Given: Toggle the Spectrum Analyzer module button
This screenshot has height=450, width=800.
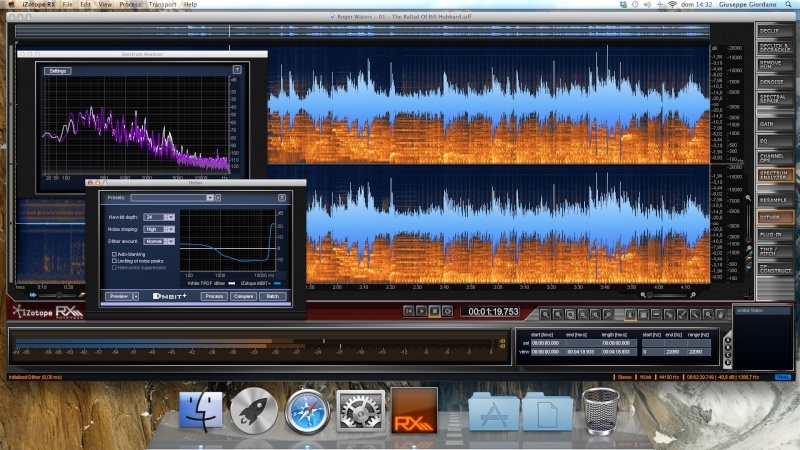Looking at the screenshot, I should coord(775,175).
